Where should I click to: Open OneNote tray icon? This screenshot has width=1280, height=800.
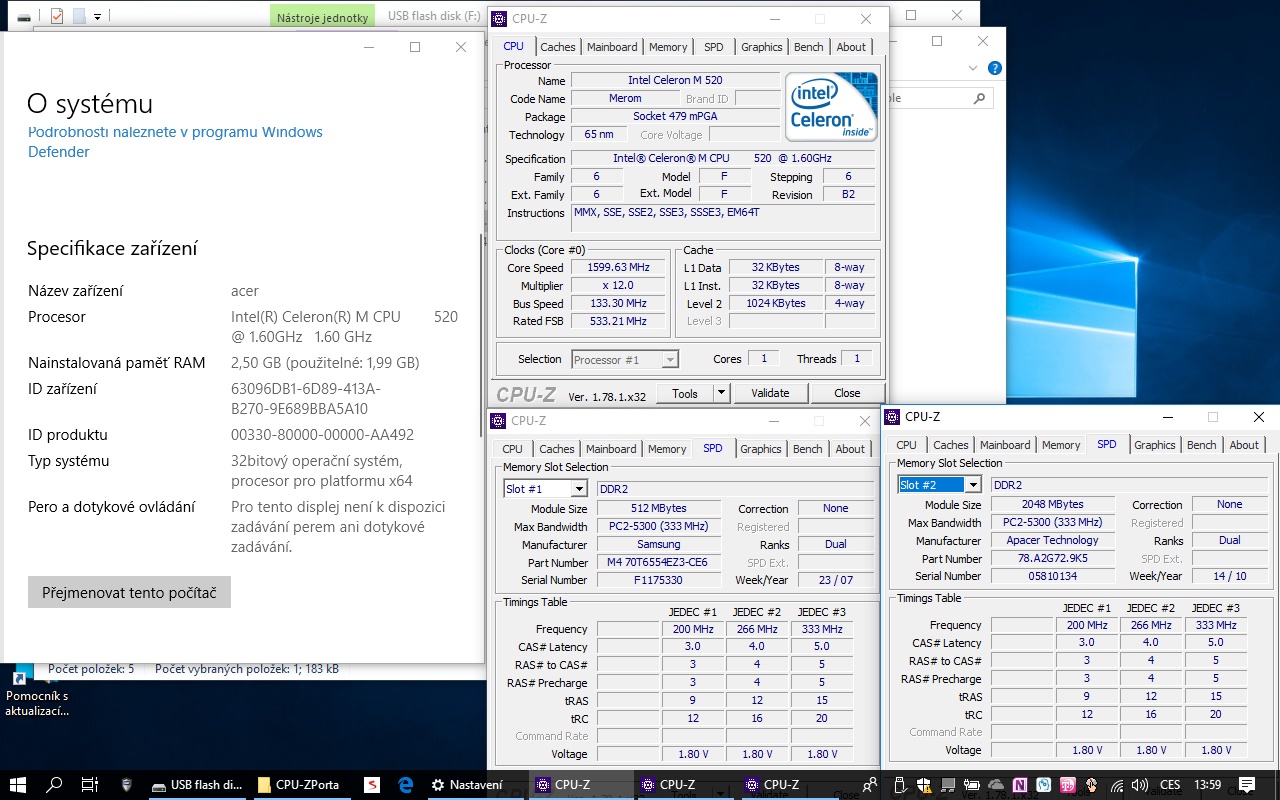tap(1020, 785)
